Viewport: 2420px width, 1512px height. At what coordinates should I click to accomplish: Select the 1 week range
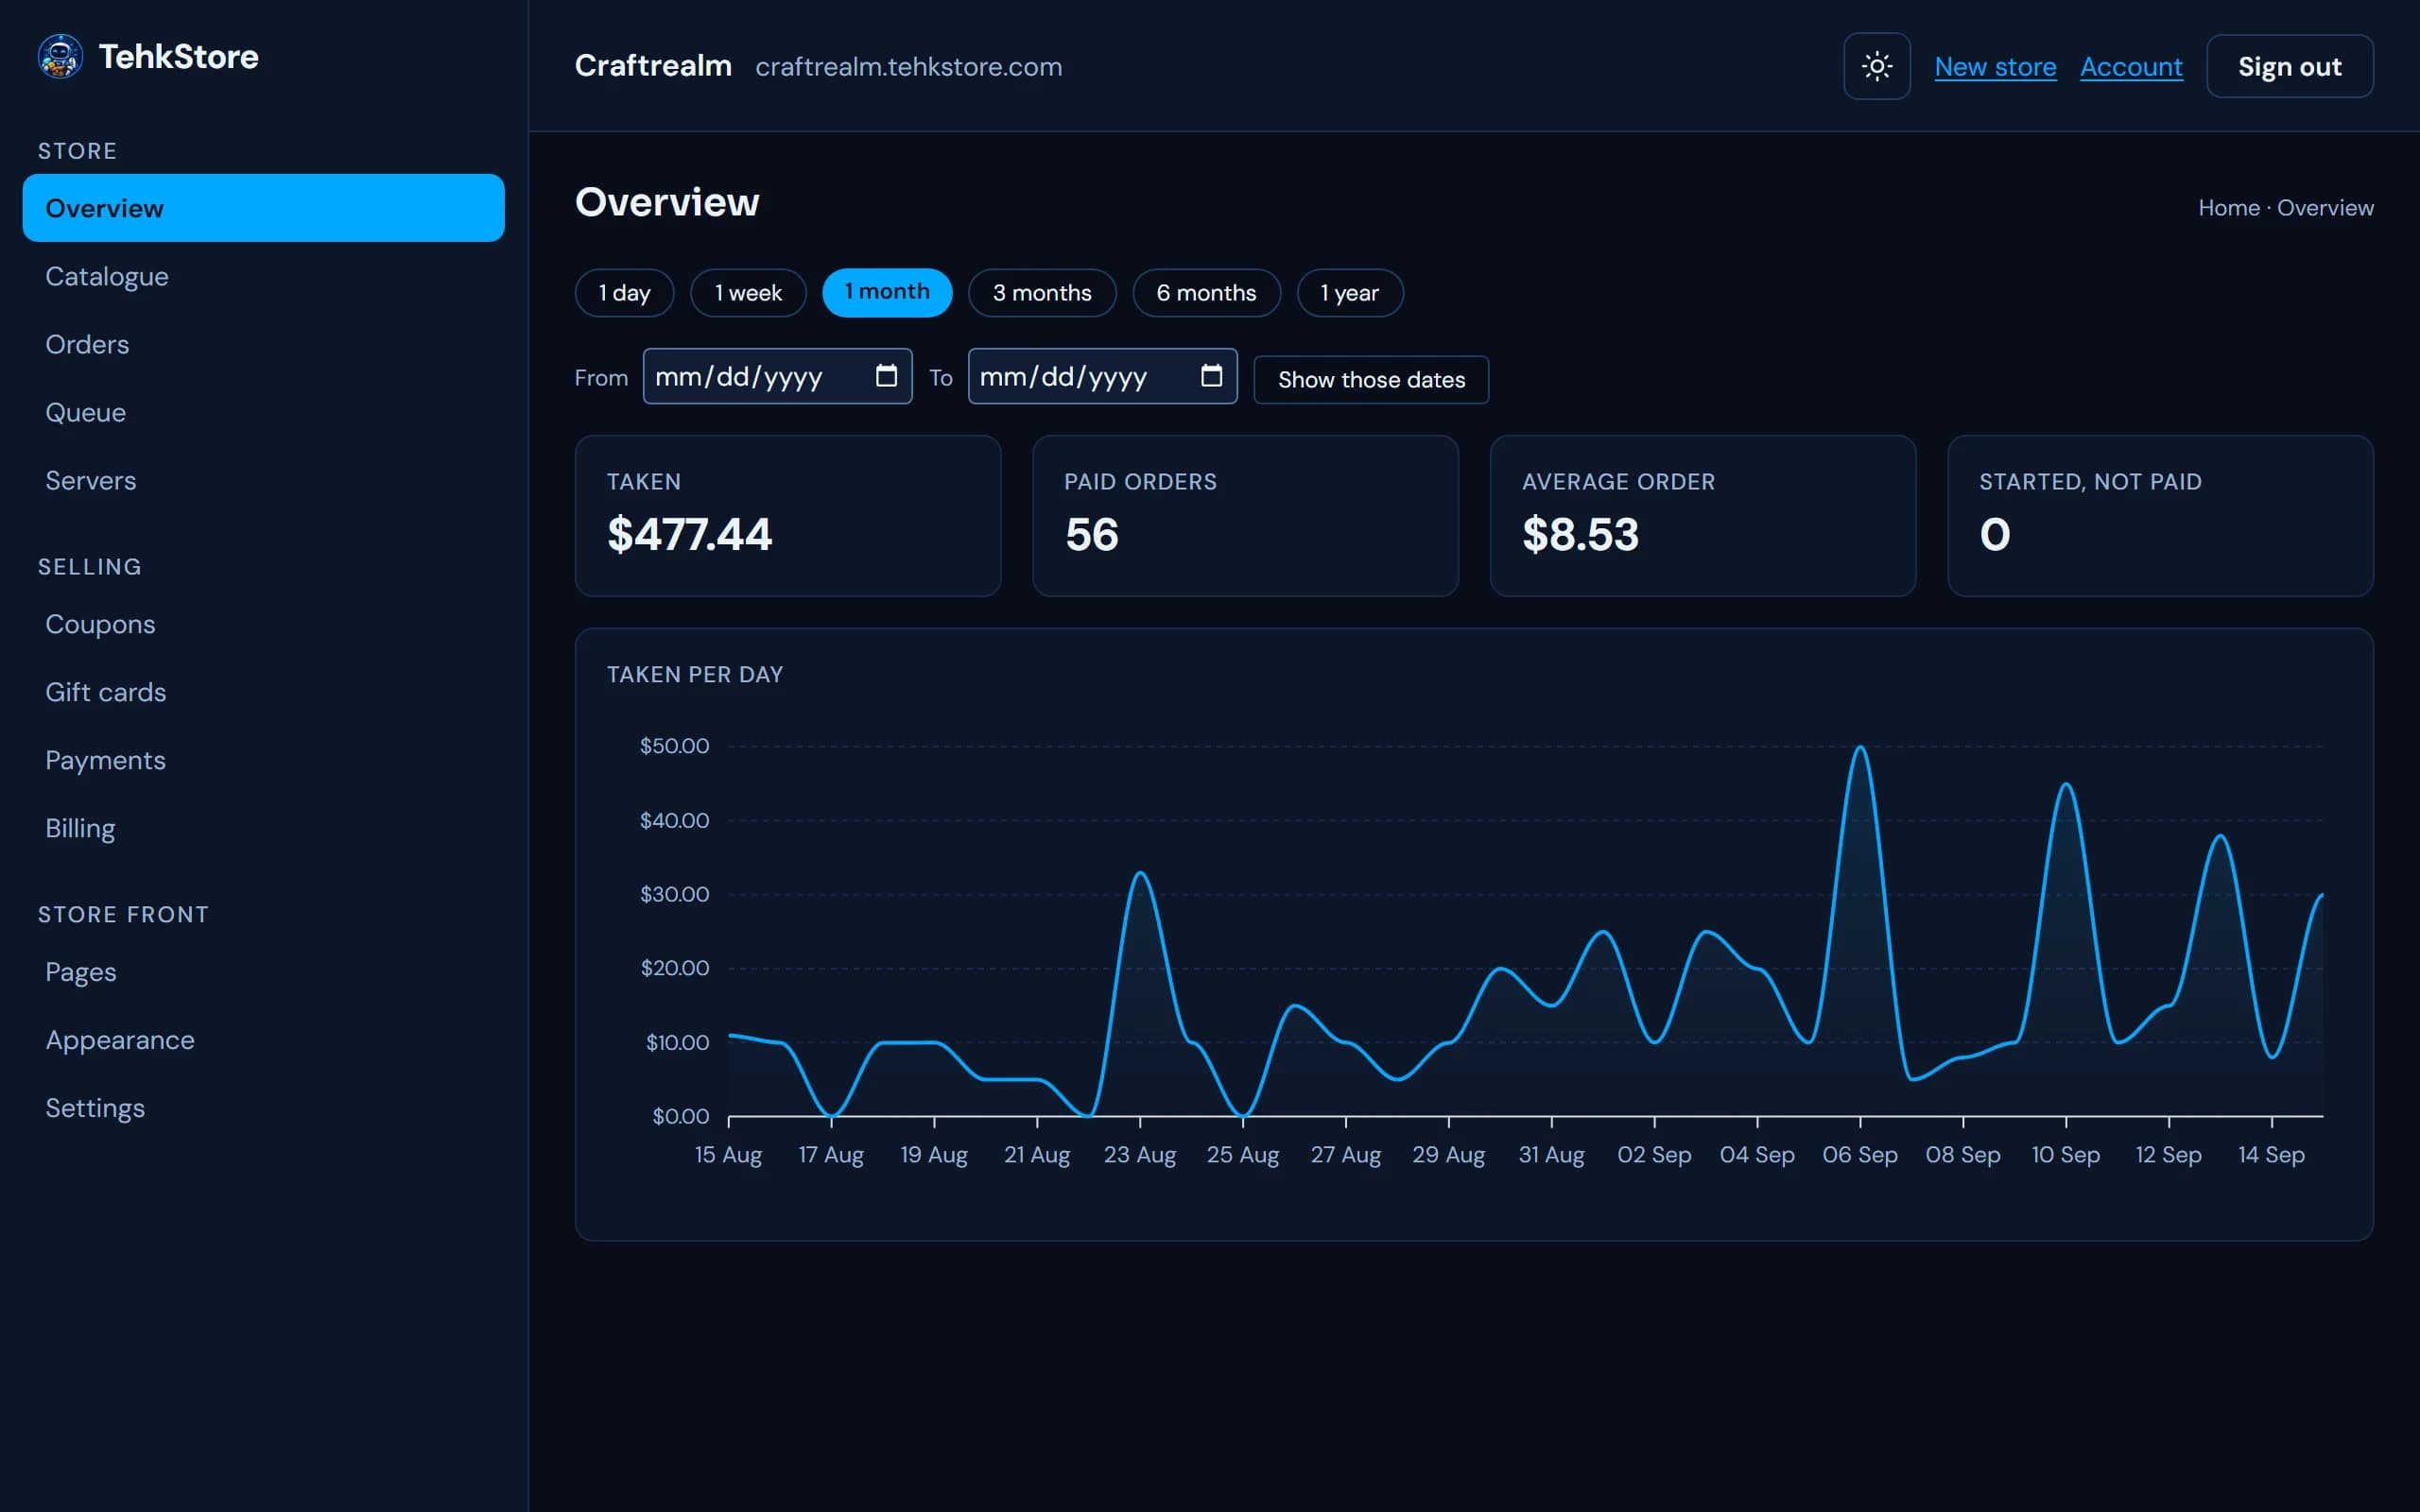click(748, 293)
